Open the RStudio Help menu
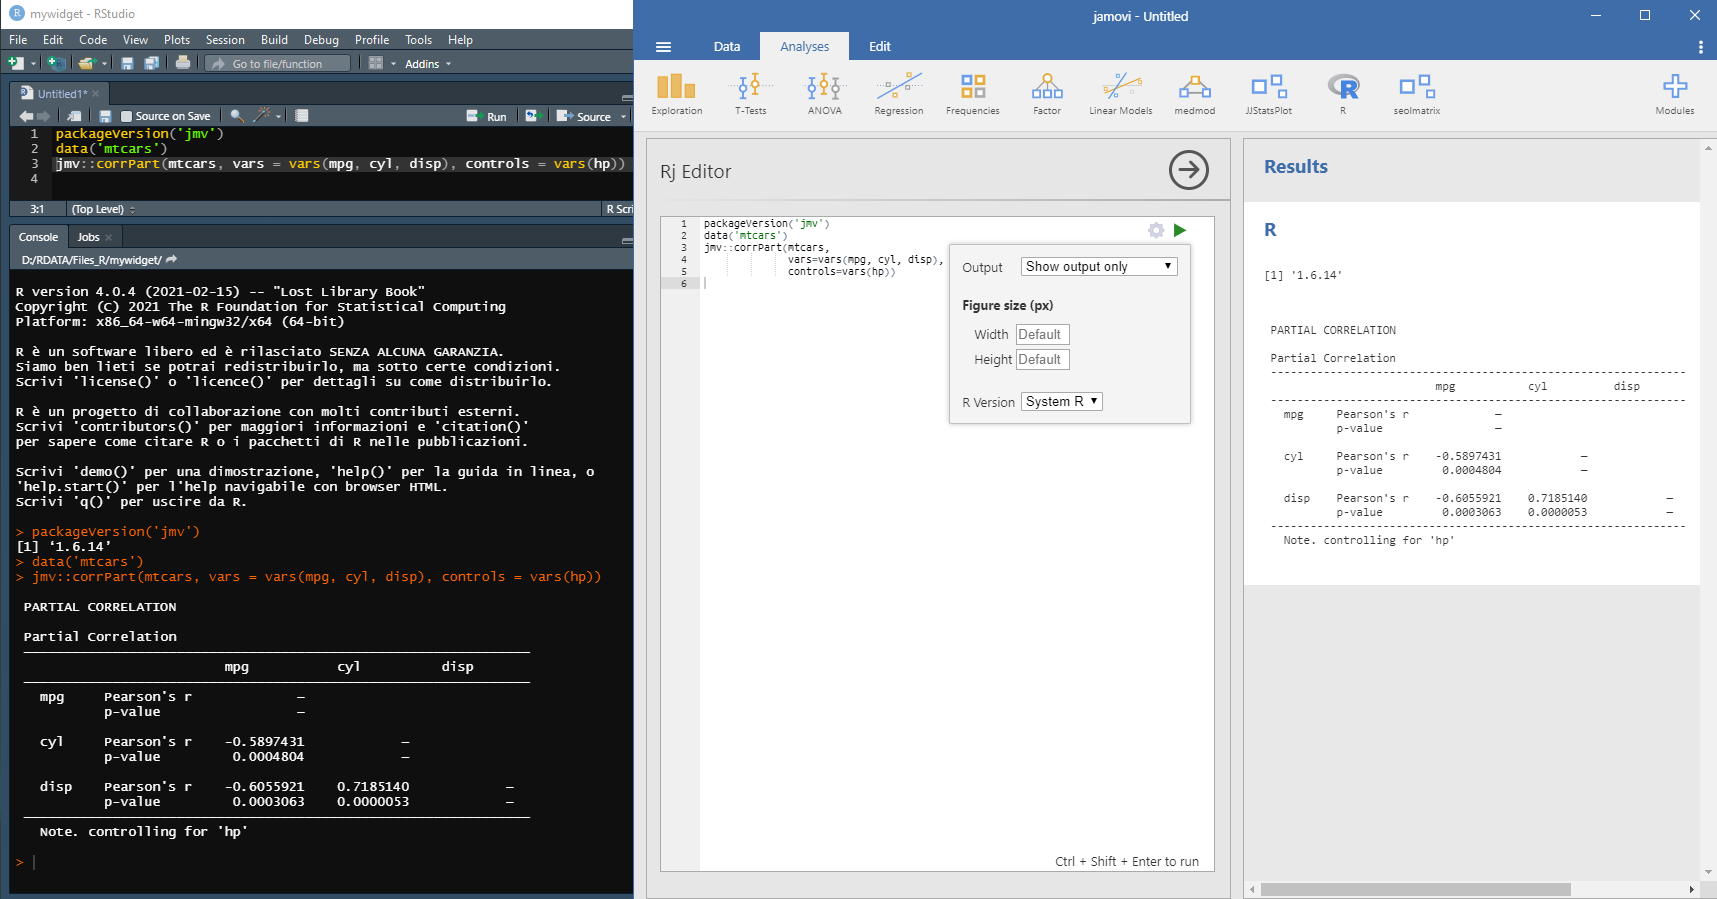Image resolution: width=1717 pixels, height=899 pixels. point(460,40)
